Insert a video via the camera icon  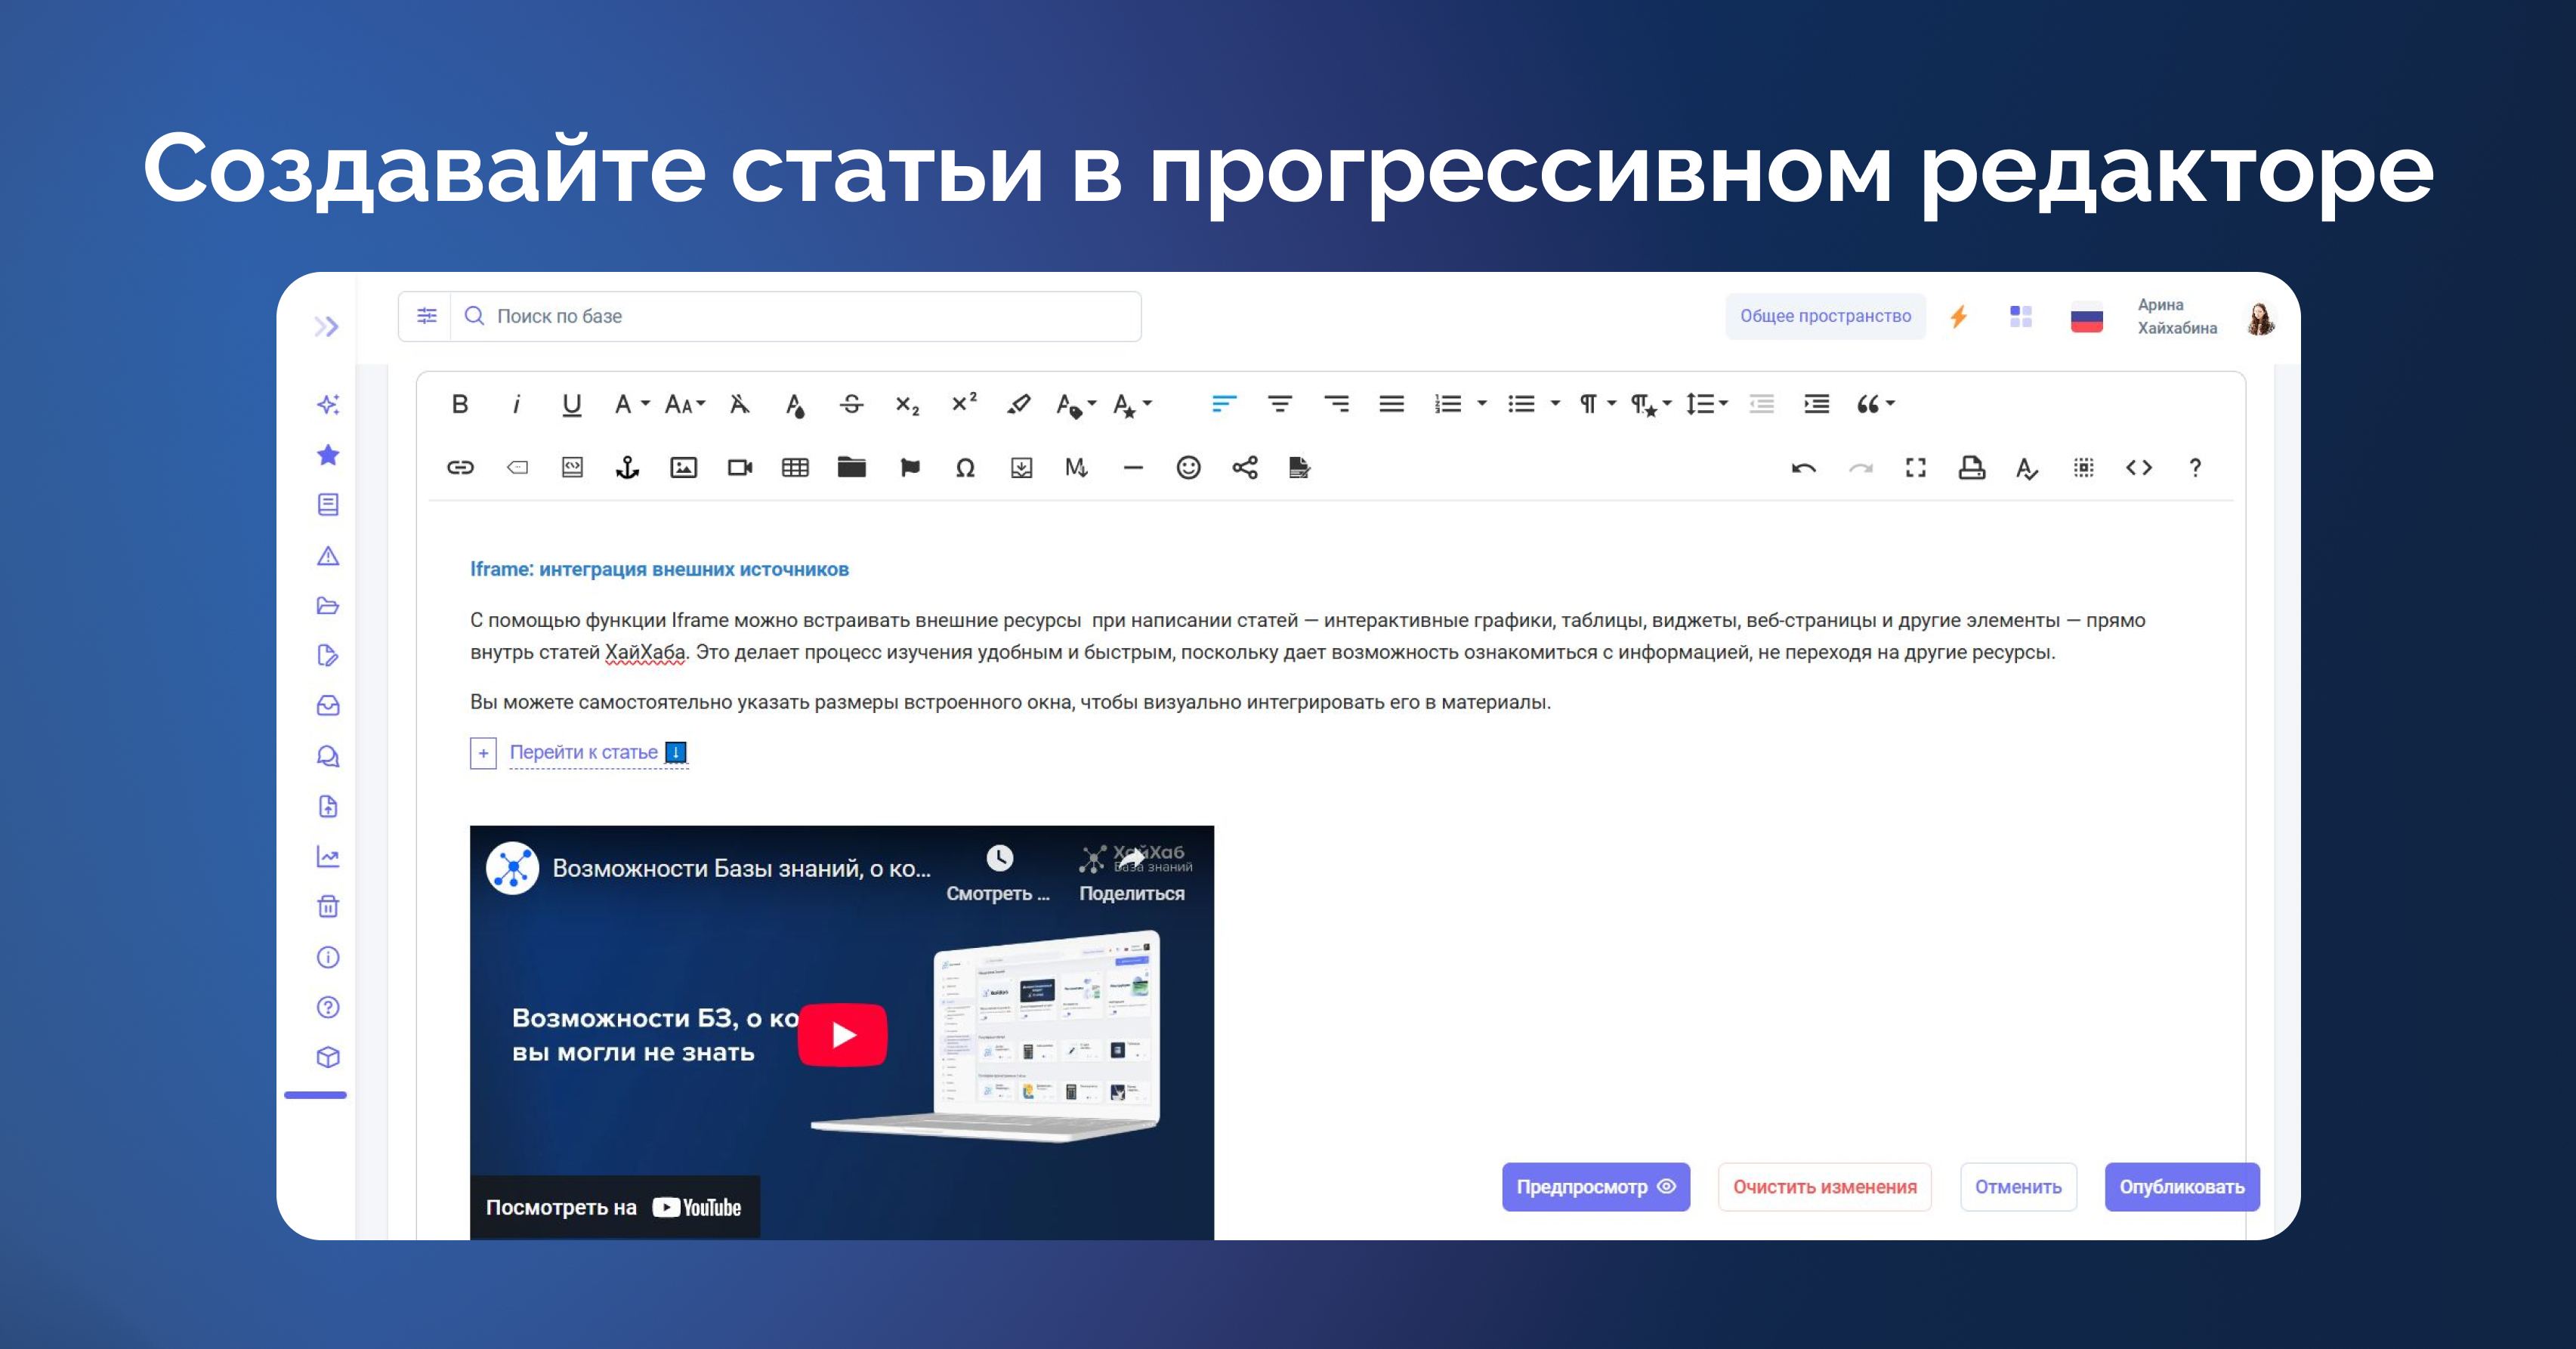(x=740, y=467)
